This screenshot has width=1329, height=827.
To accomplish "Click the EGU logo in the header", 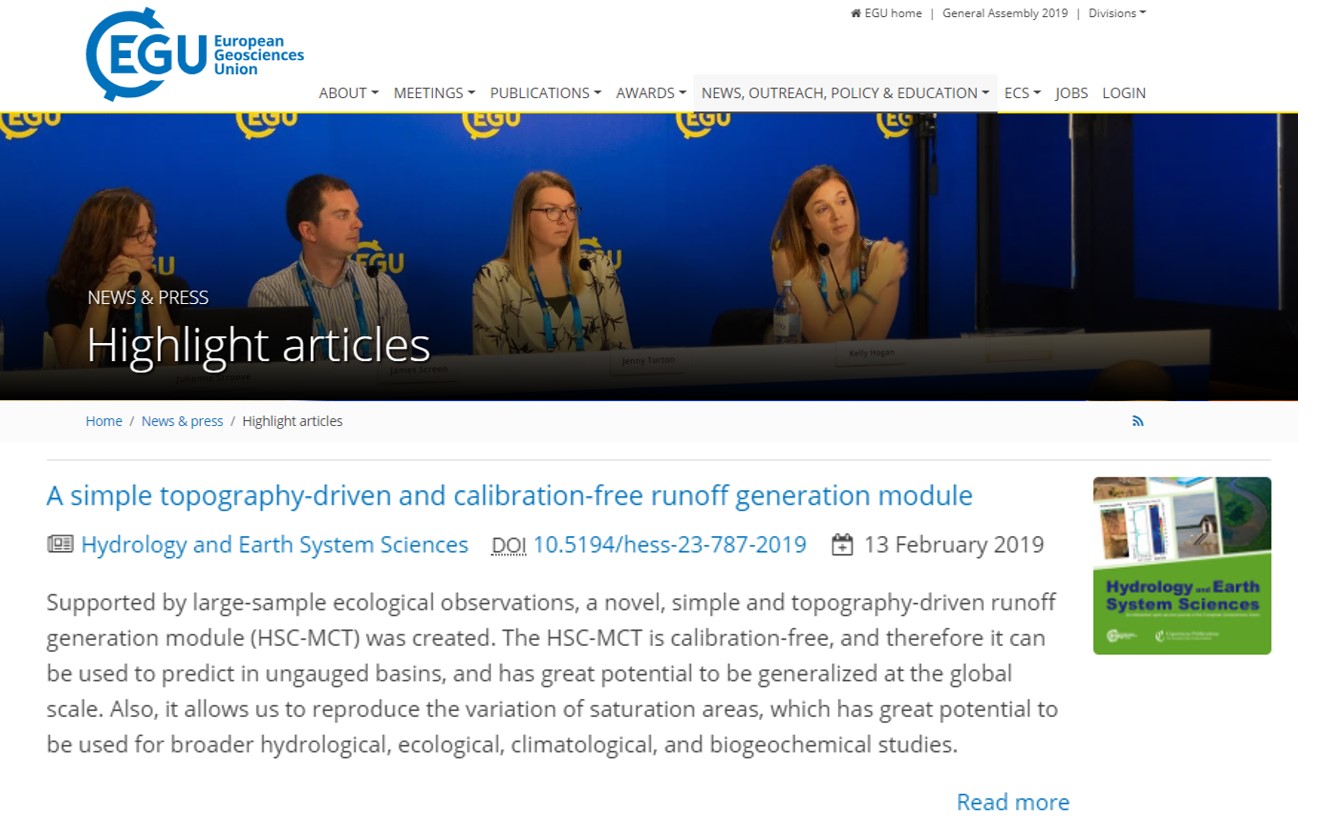I will pos(195,54).
